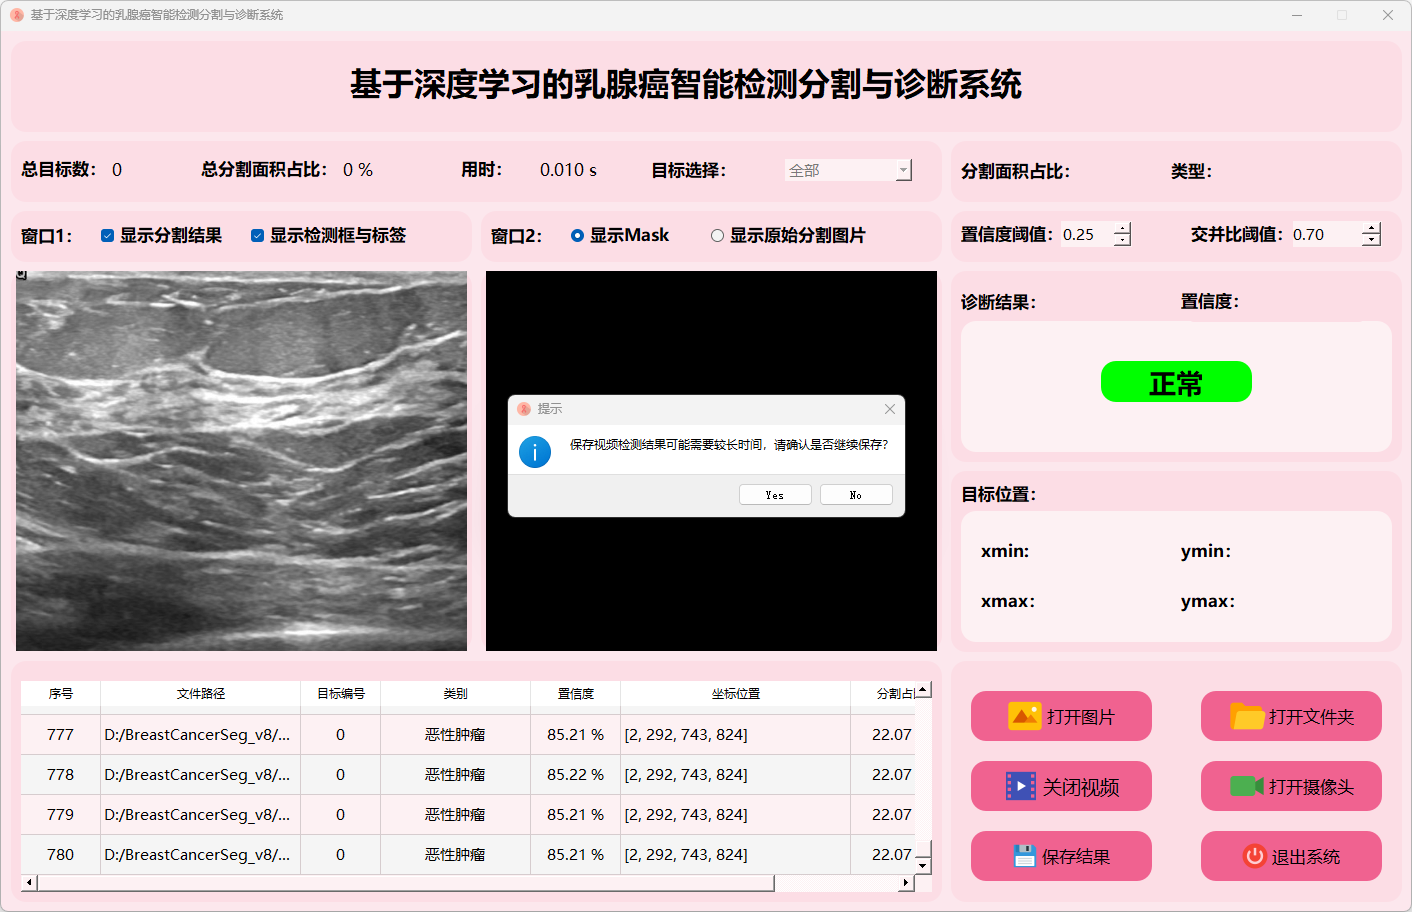
Task: Click the 坐标位置 column header
Action: pyautogui.click(x=736, y=694)
